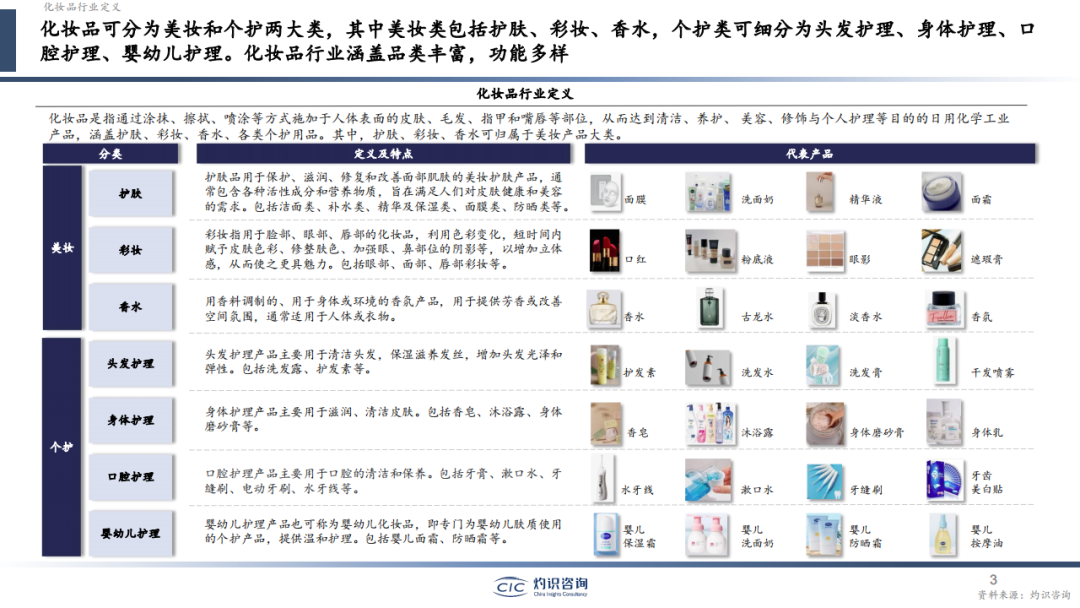This screenshot has height=608, width=1080.
Task: Click the 面膜 product image
Action: click(x=606, y=193)
